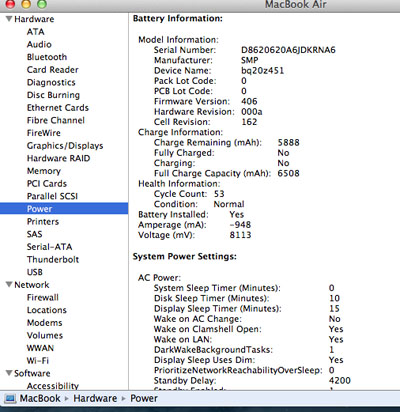Click the Firmware Version value 406
The height and width of the screenshot is (412, 400).
249,101
